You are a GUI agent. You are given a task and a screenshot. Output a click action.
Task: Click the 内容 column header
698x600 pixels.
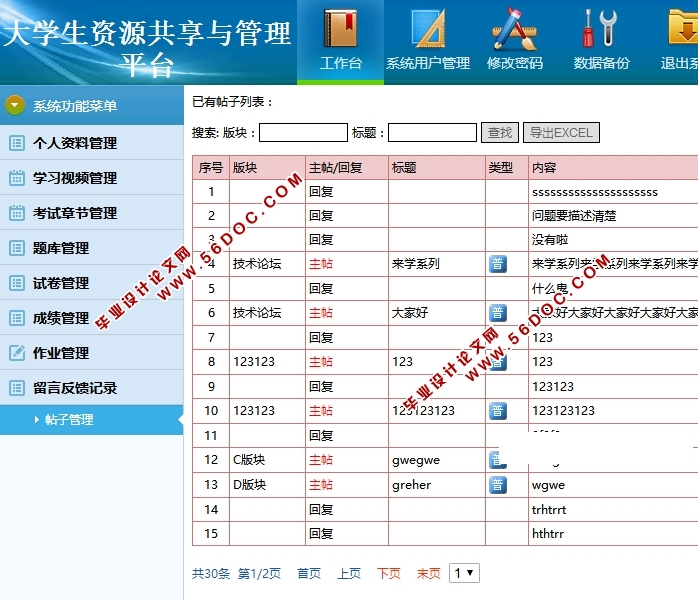[x=613, y=168]
